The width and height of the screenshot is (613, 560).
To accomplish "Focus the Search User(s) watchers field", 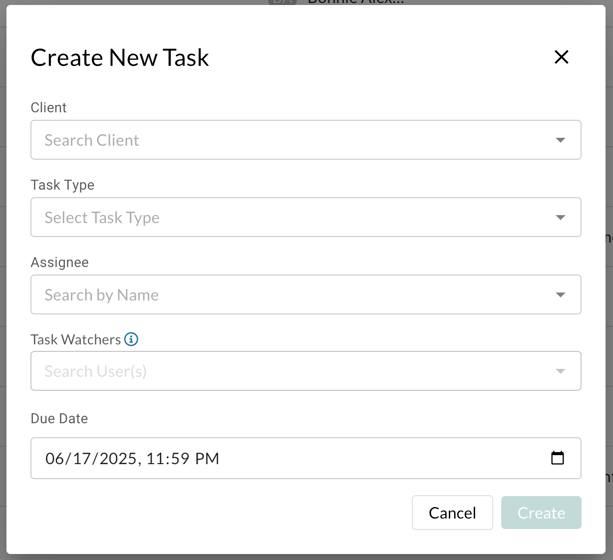I will point(306,371).
